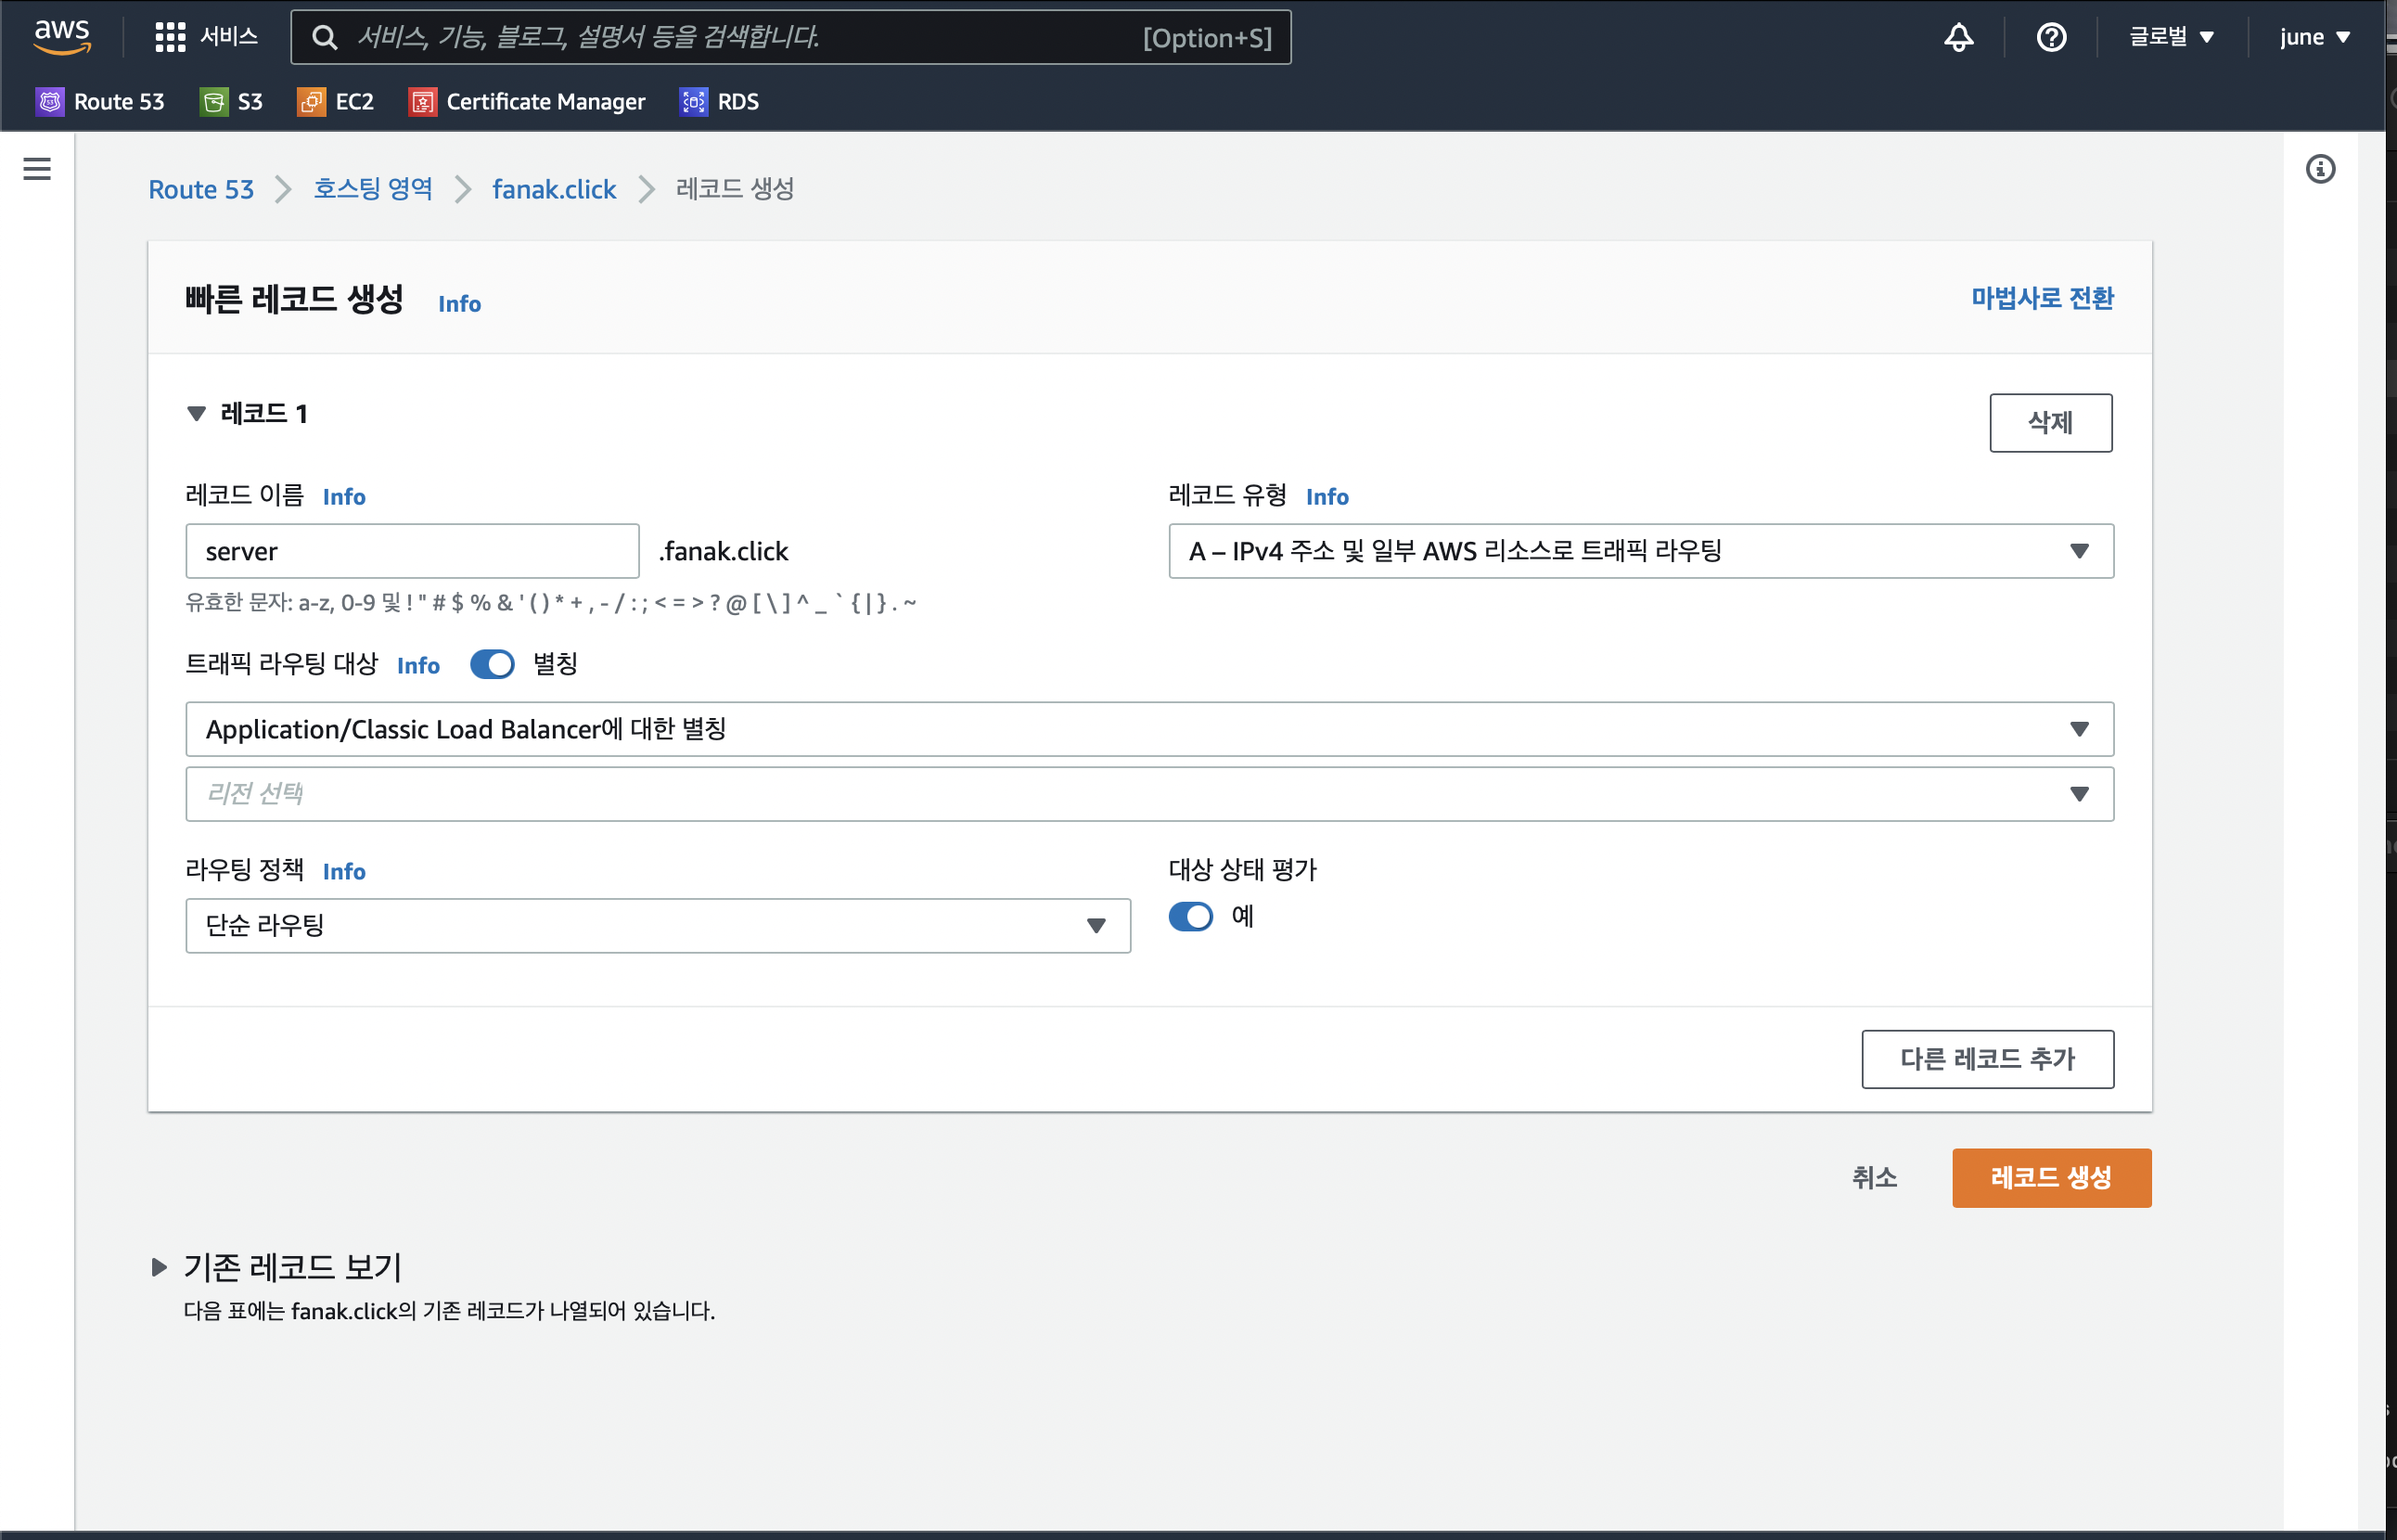Open S3 shortcut in favorites bar
This screenshot has width=2397, height=1540.
[232, 101]
